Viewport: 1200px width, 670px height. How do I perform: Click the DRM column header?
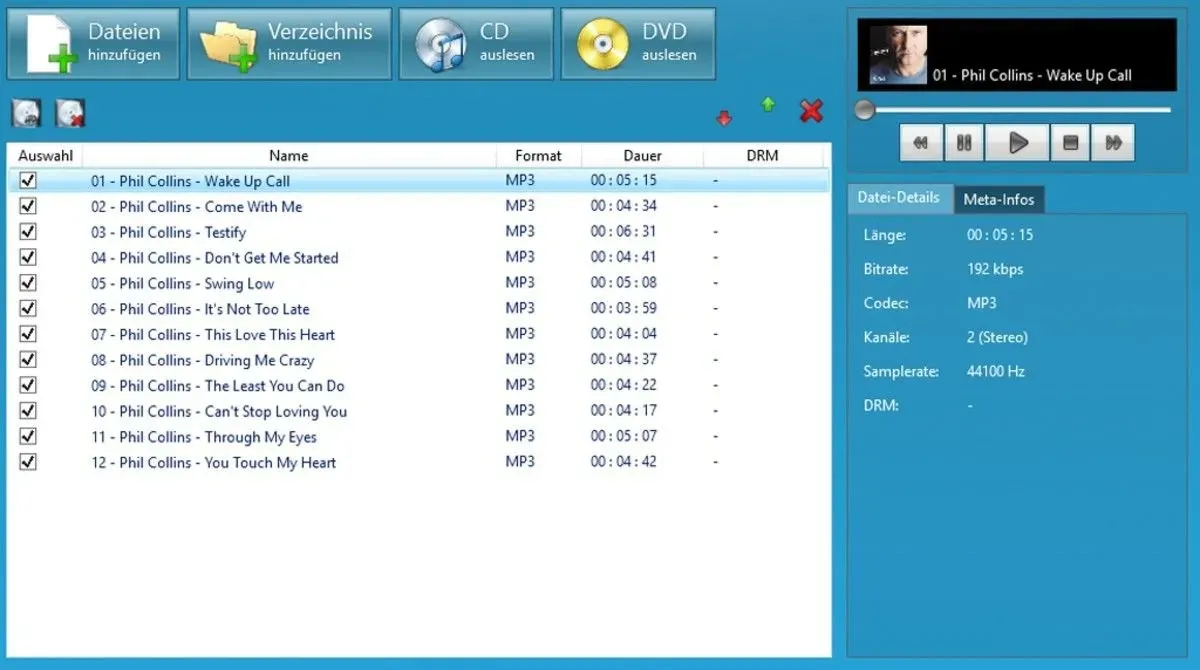pos(763,155)
